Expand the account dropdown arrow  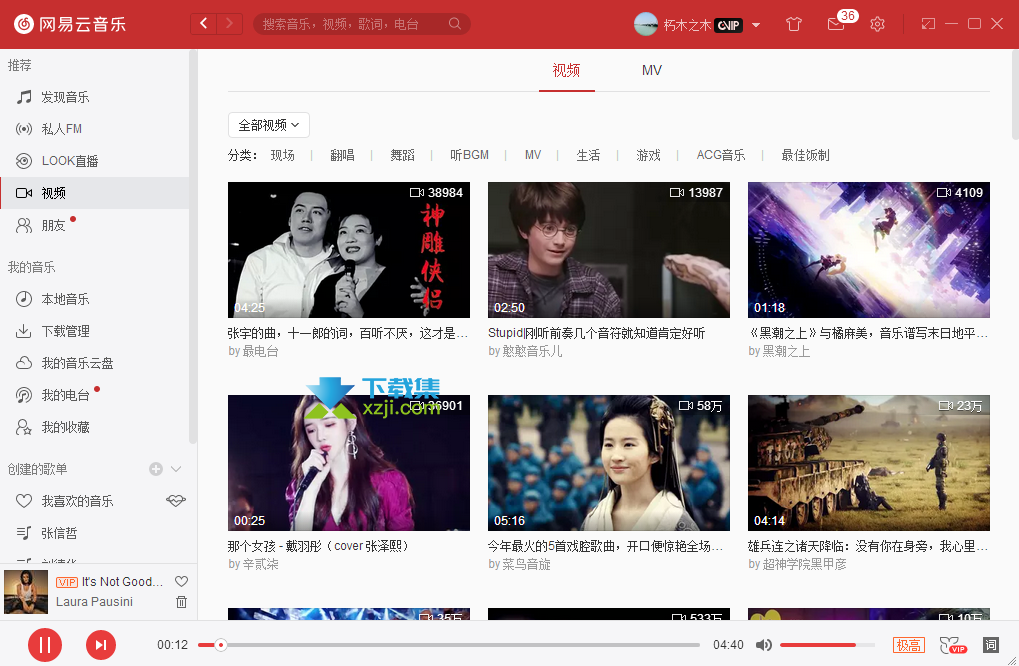[756, 25]
